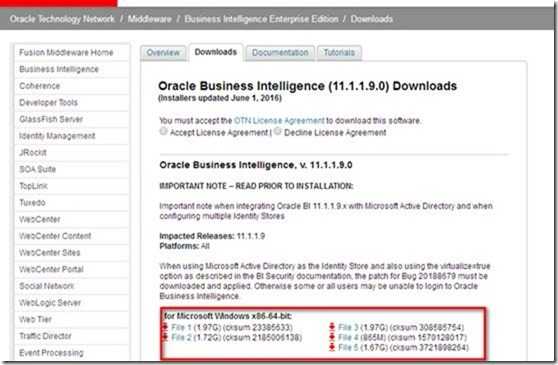Select WebCenter Portal in the sidebar

click(x=51, y=269)
